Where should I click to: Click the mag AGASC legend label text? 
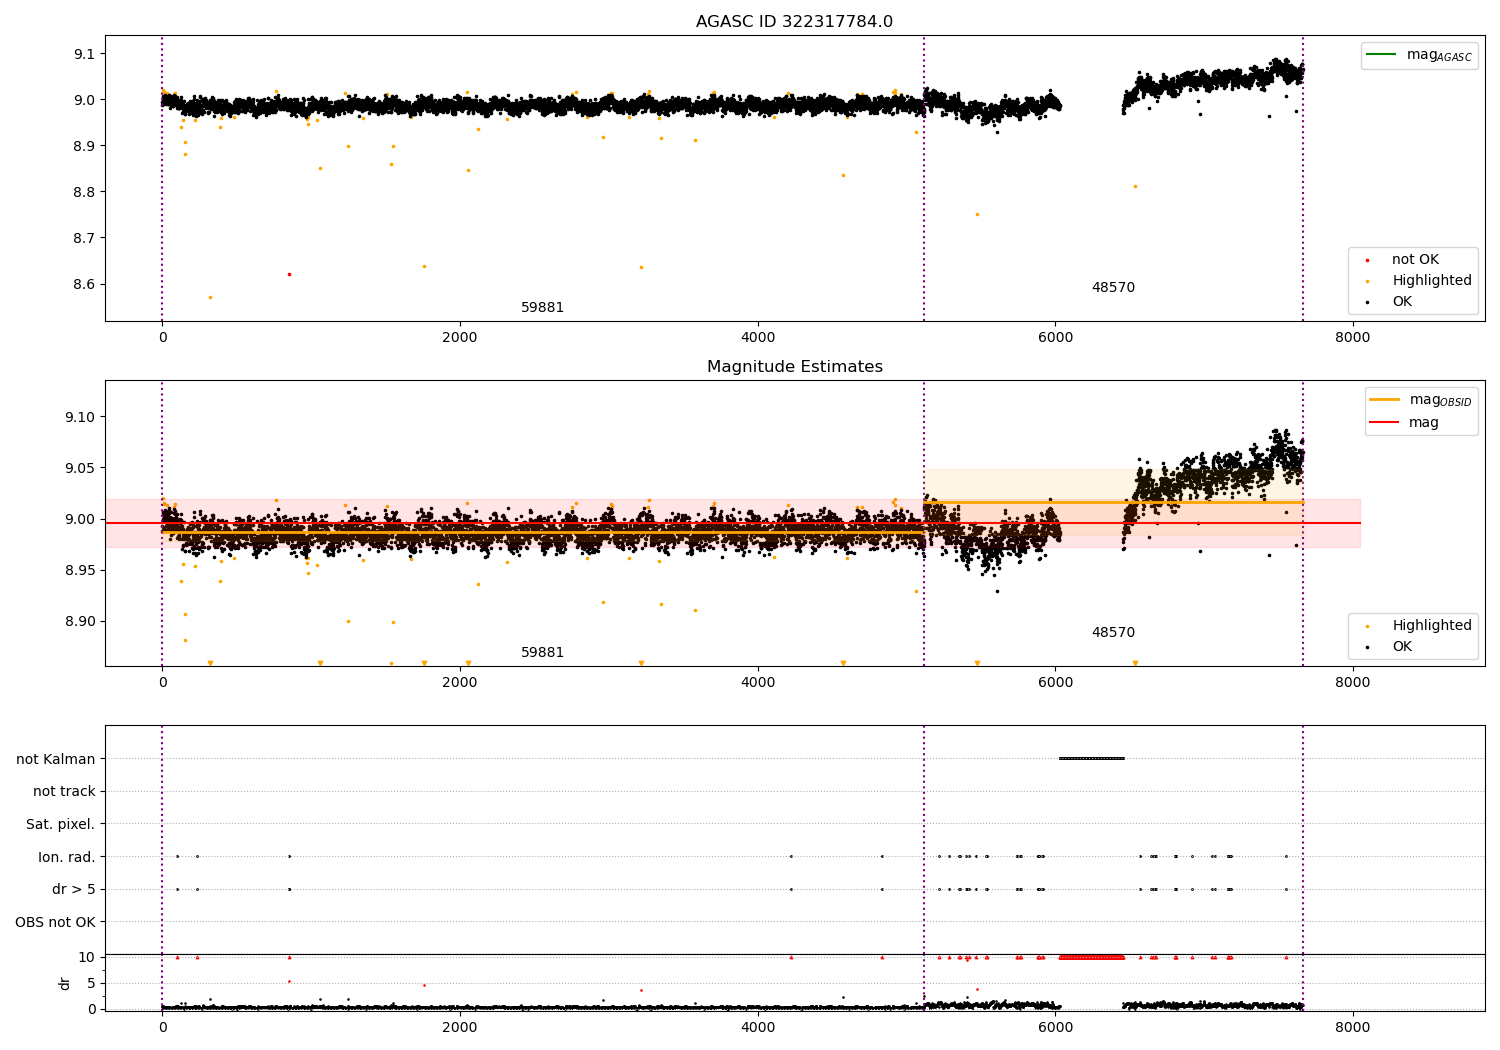(1439, 55)
